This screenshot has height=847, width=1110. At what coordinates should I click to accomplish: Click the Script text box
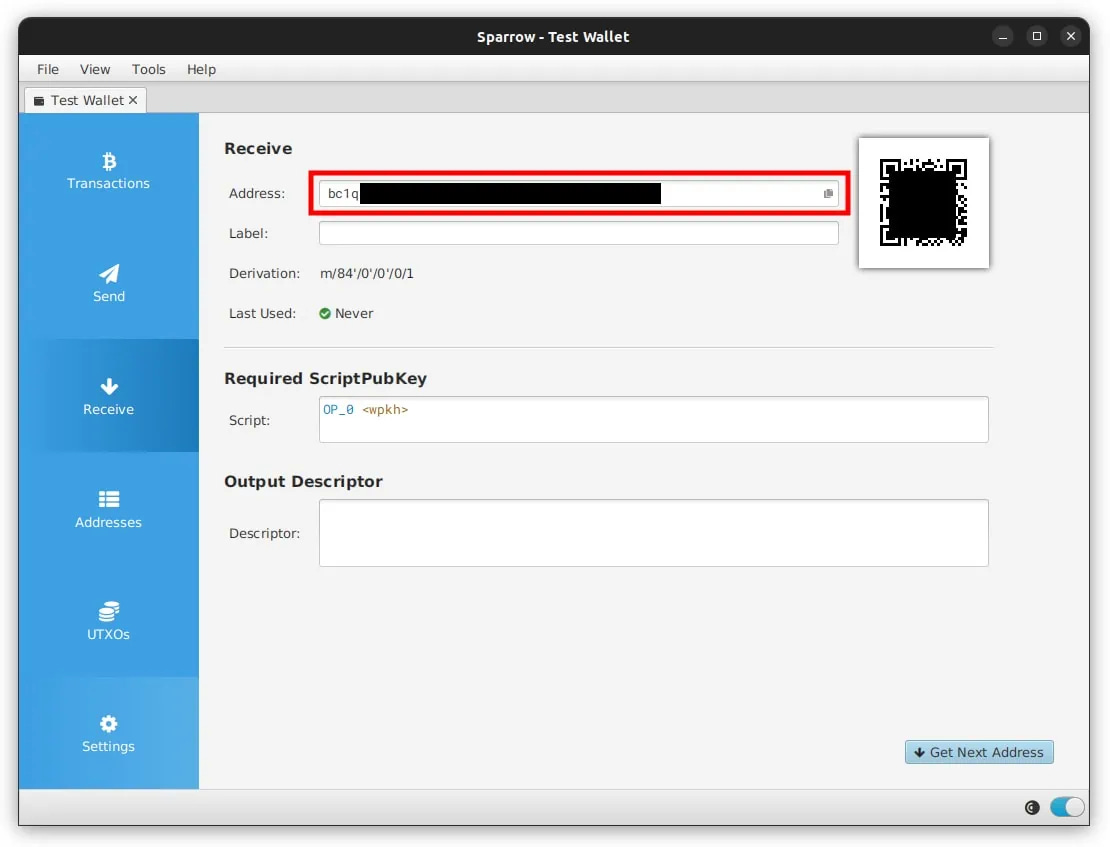[653, 419]
